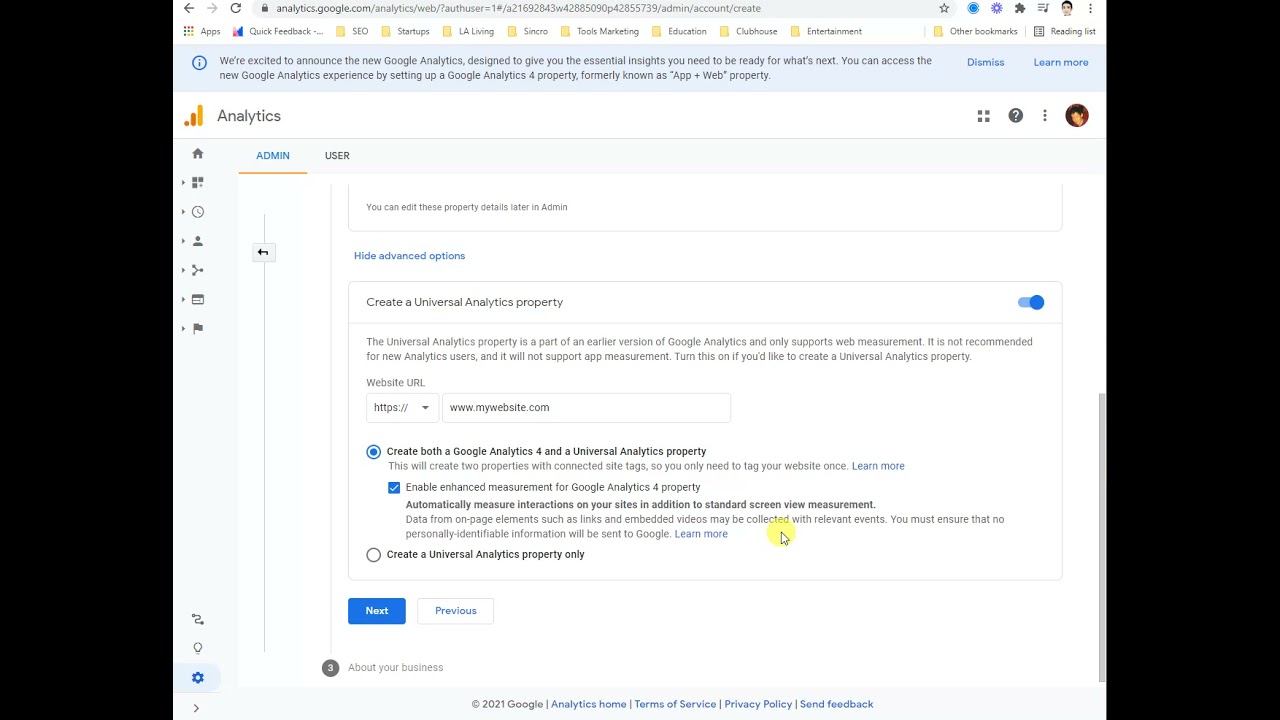
Task: Switch to the USER tab
Action: click(x=337, y=156)
